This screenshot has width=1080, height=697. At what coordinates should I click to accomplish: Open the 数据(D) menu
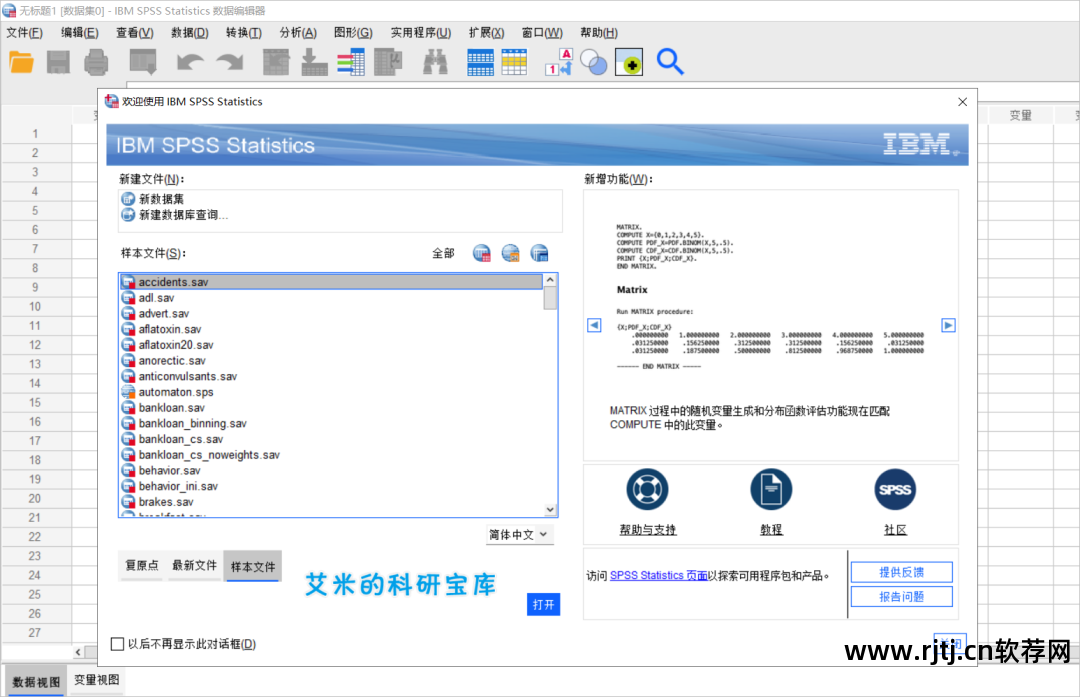click(189, 32)
